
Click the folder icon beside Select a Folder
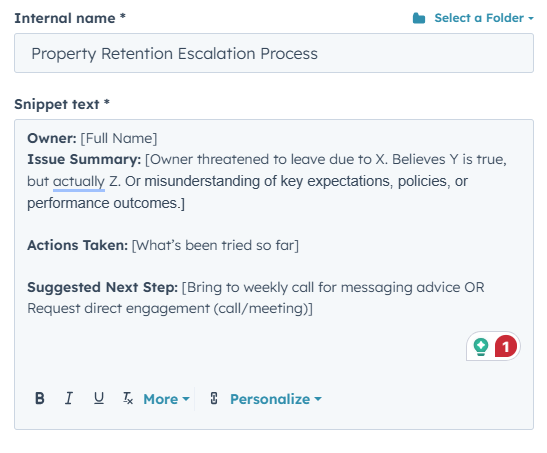coord(419,18)
